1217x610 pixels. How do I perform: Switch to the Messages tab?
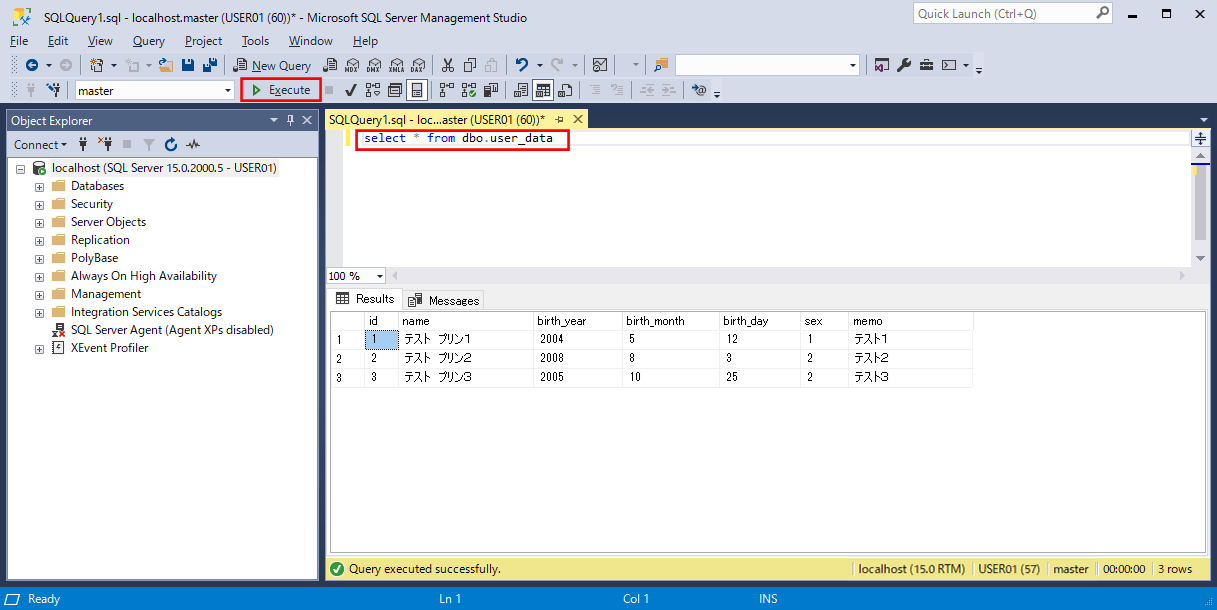tap(444, 300)
